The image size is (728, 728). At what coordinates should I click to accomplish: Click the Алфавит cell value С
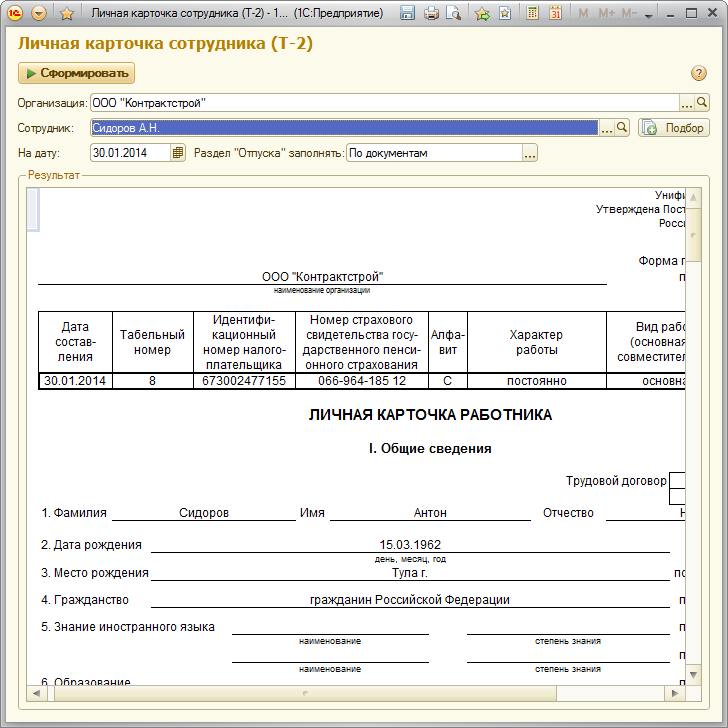click(x=448, y=381)
